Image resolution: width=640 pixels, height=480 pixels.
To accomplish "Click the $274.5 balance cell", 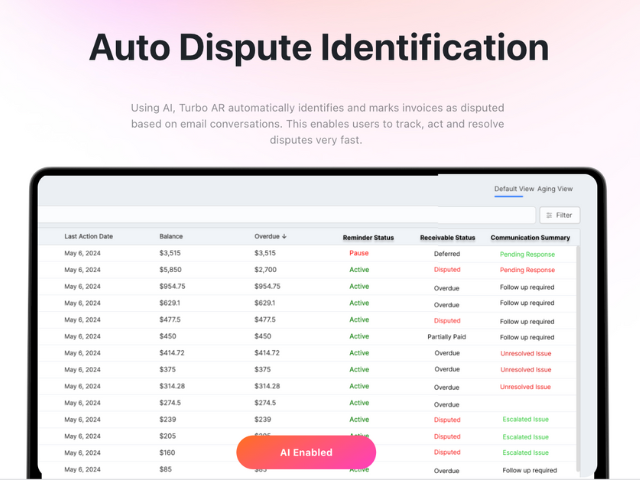I will pyautogui.click(x=170, y=402).
